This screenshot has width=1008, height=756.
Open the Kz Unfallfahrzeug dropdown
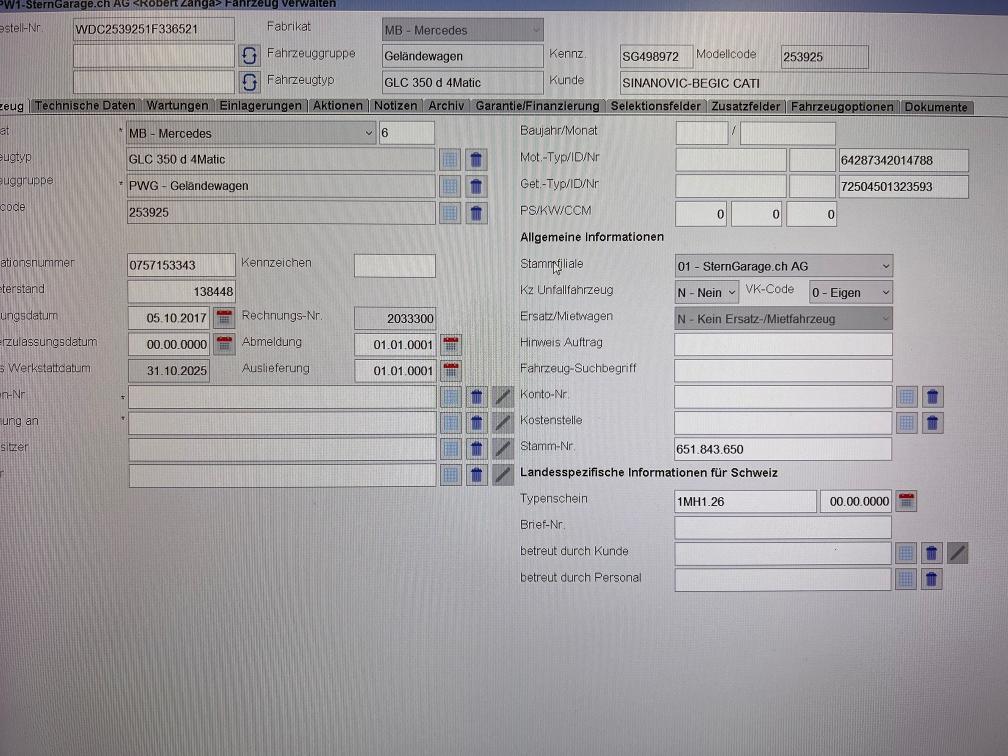click(707, 292)
